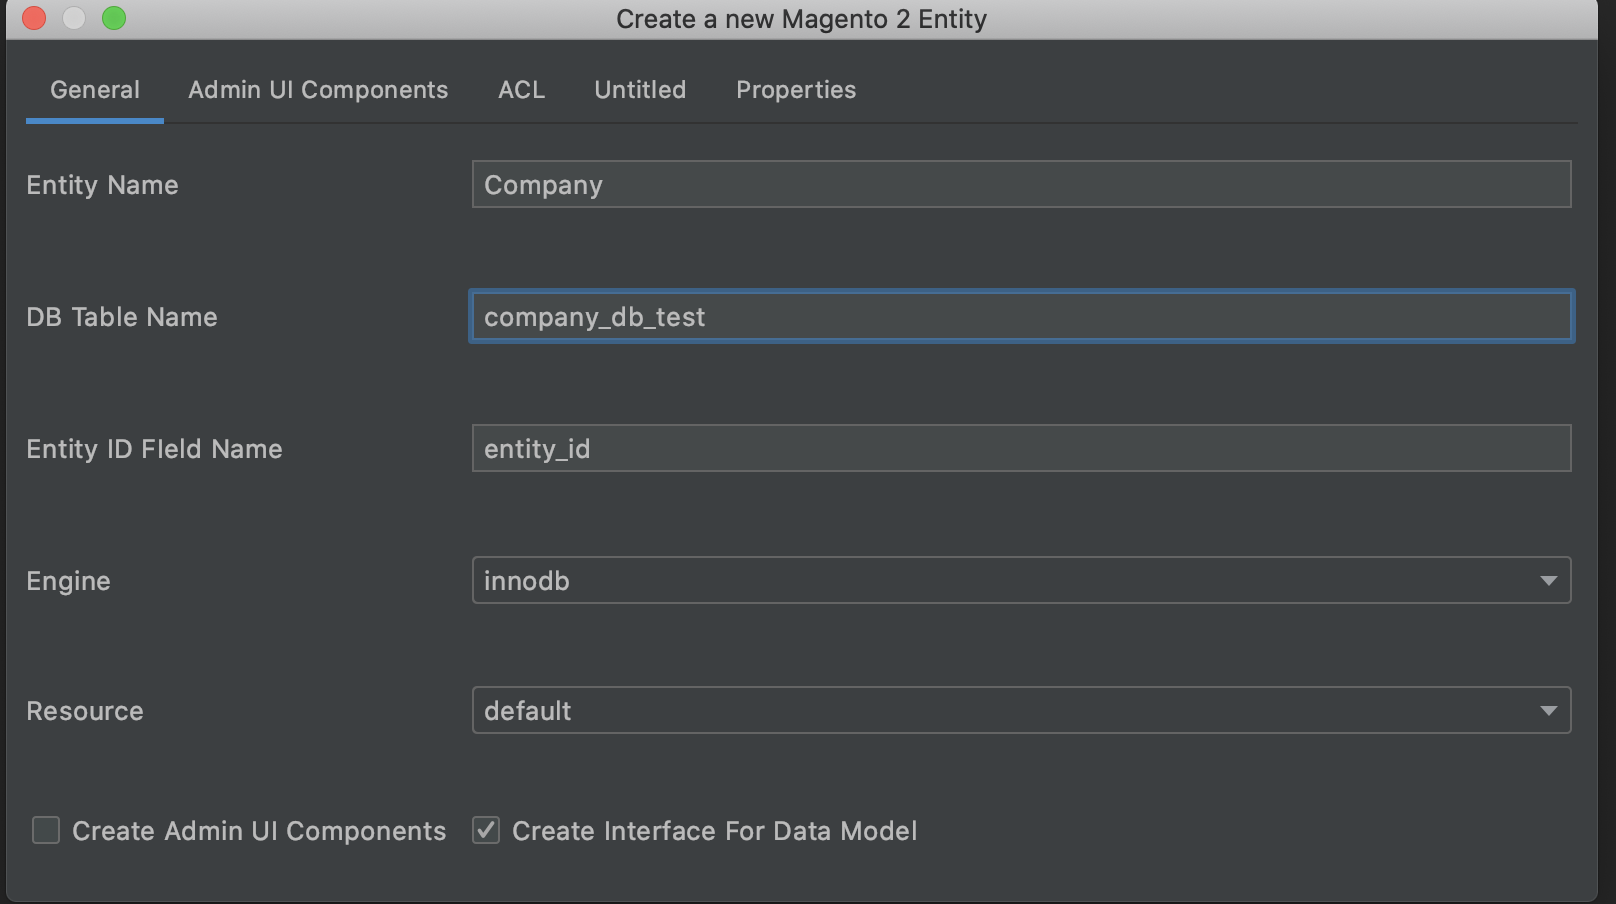Image resolution: width=1616 pixels, height=904 pixels.
Task: Click the dialog title bar text
Action: (801, 19)
